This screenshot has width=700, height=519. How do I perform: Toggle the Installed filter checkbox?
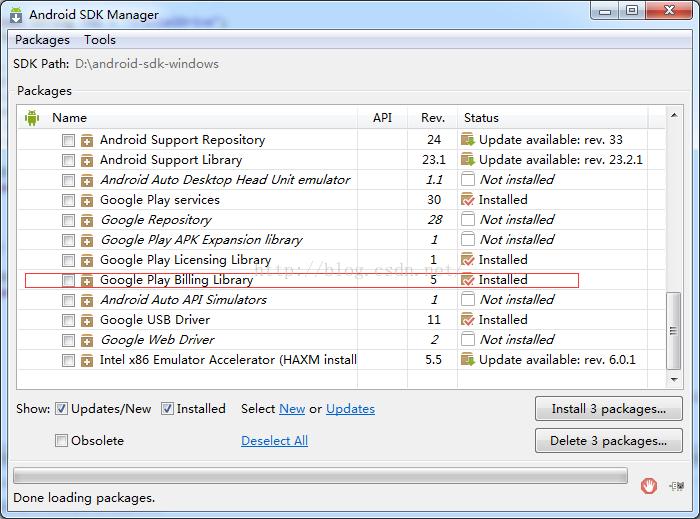(167, 409)
